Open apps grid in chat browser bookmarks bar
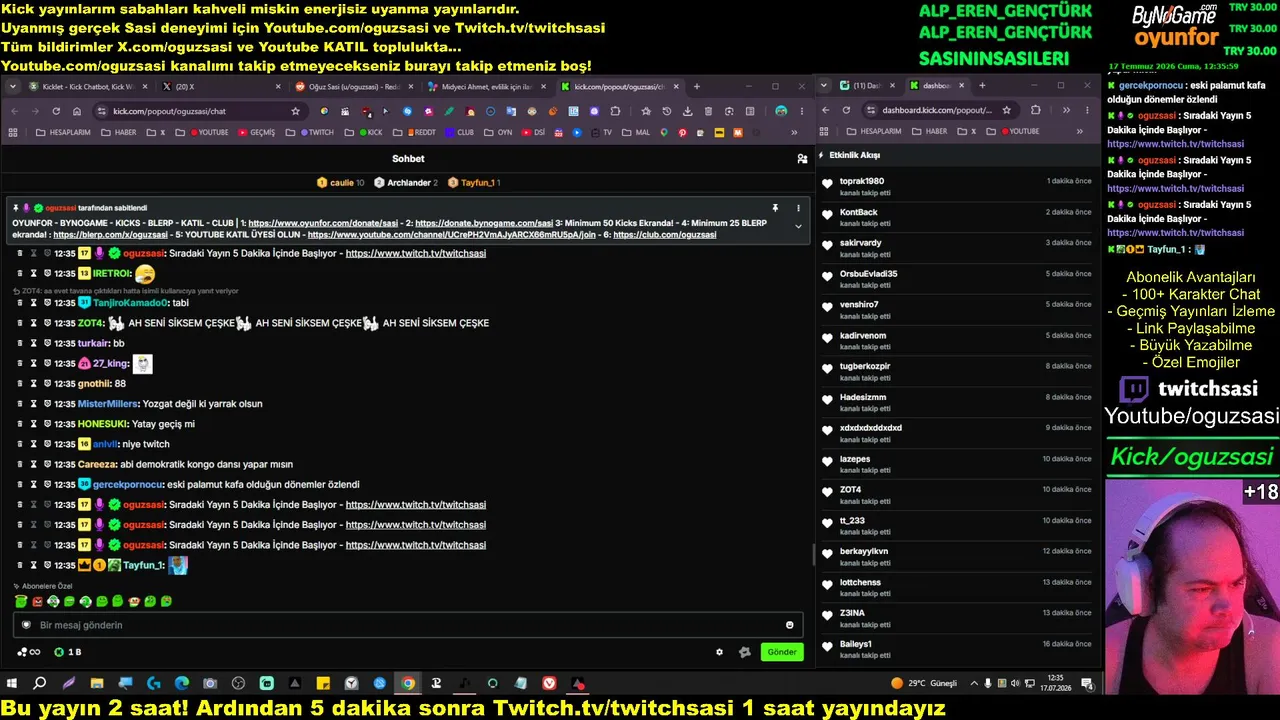Screen dimensions: 1280x720 coord(13,132)
